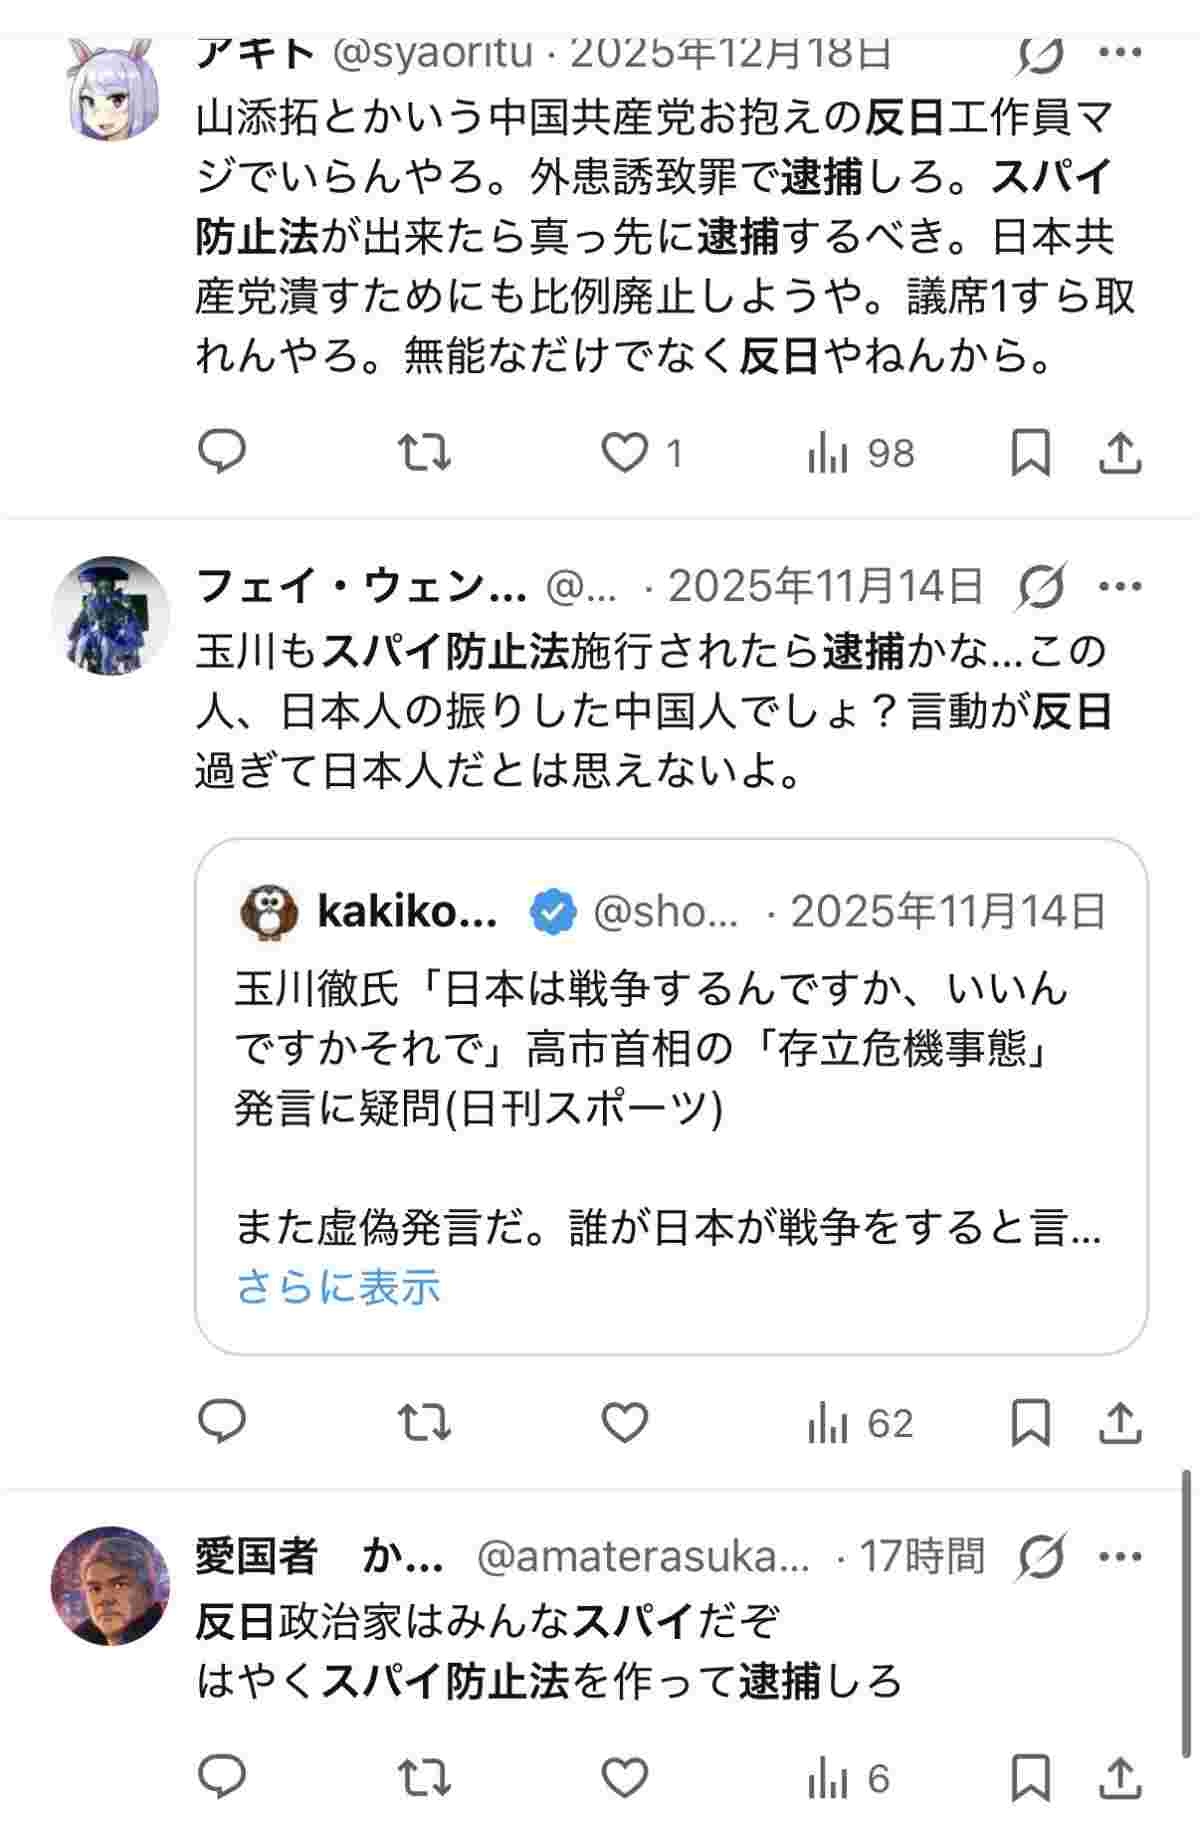
Task: Open more options on 愛国者 tweet
Action: coord(1120,1557)
